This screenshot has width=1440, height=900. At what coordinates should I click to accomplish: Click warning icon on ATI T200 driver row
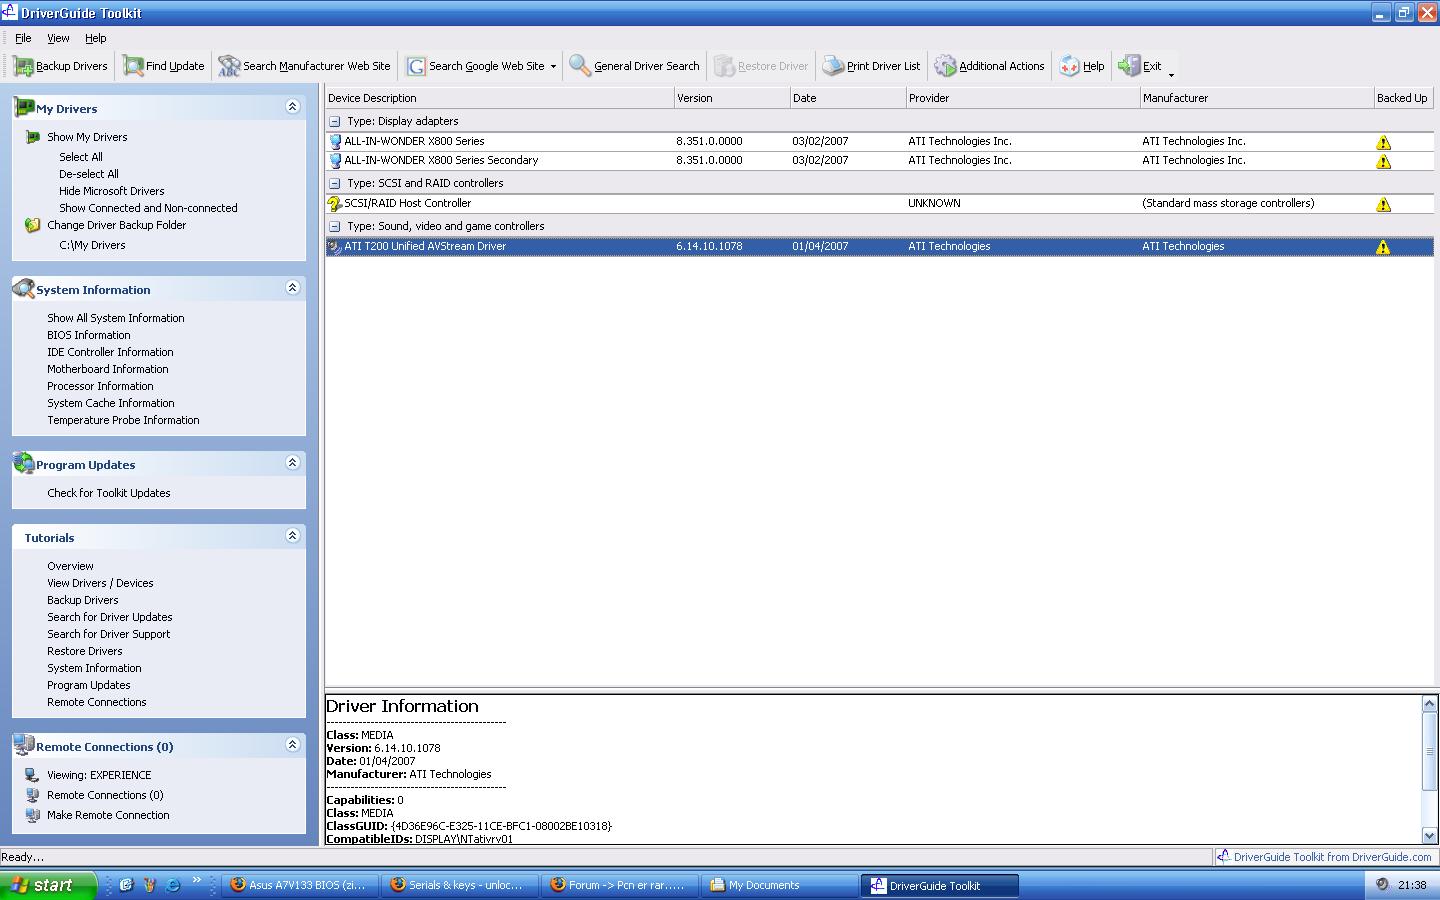coord(1383,248)
